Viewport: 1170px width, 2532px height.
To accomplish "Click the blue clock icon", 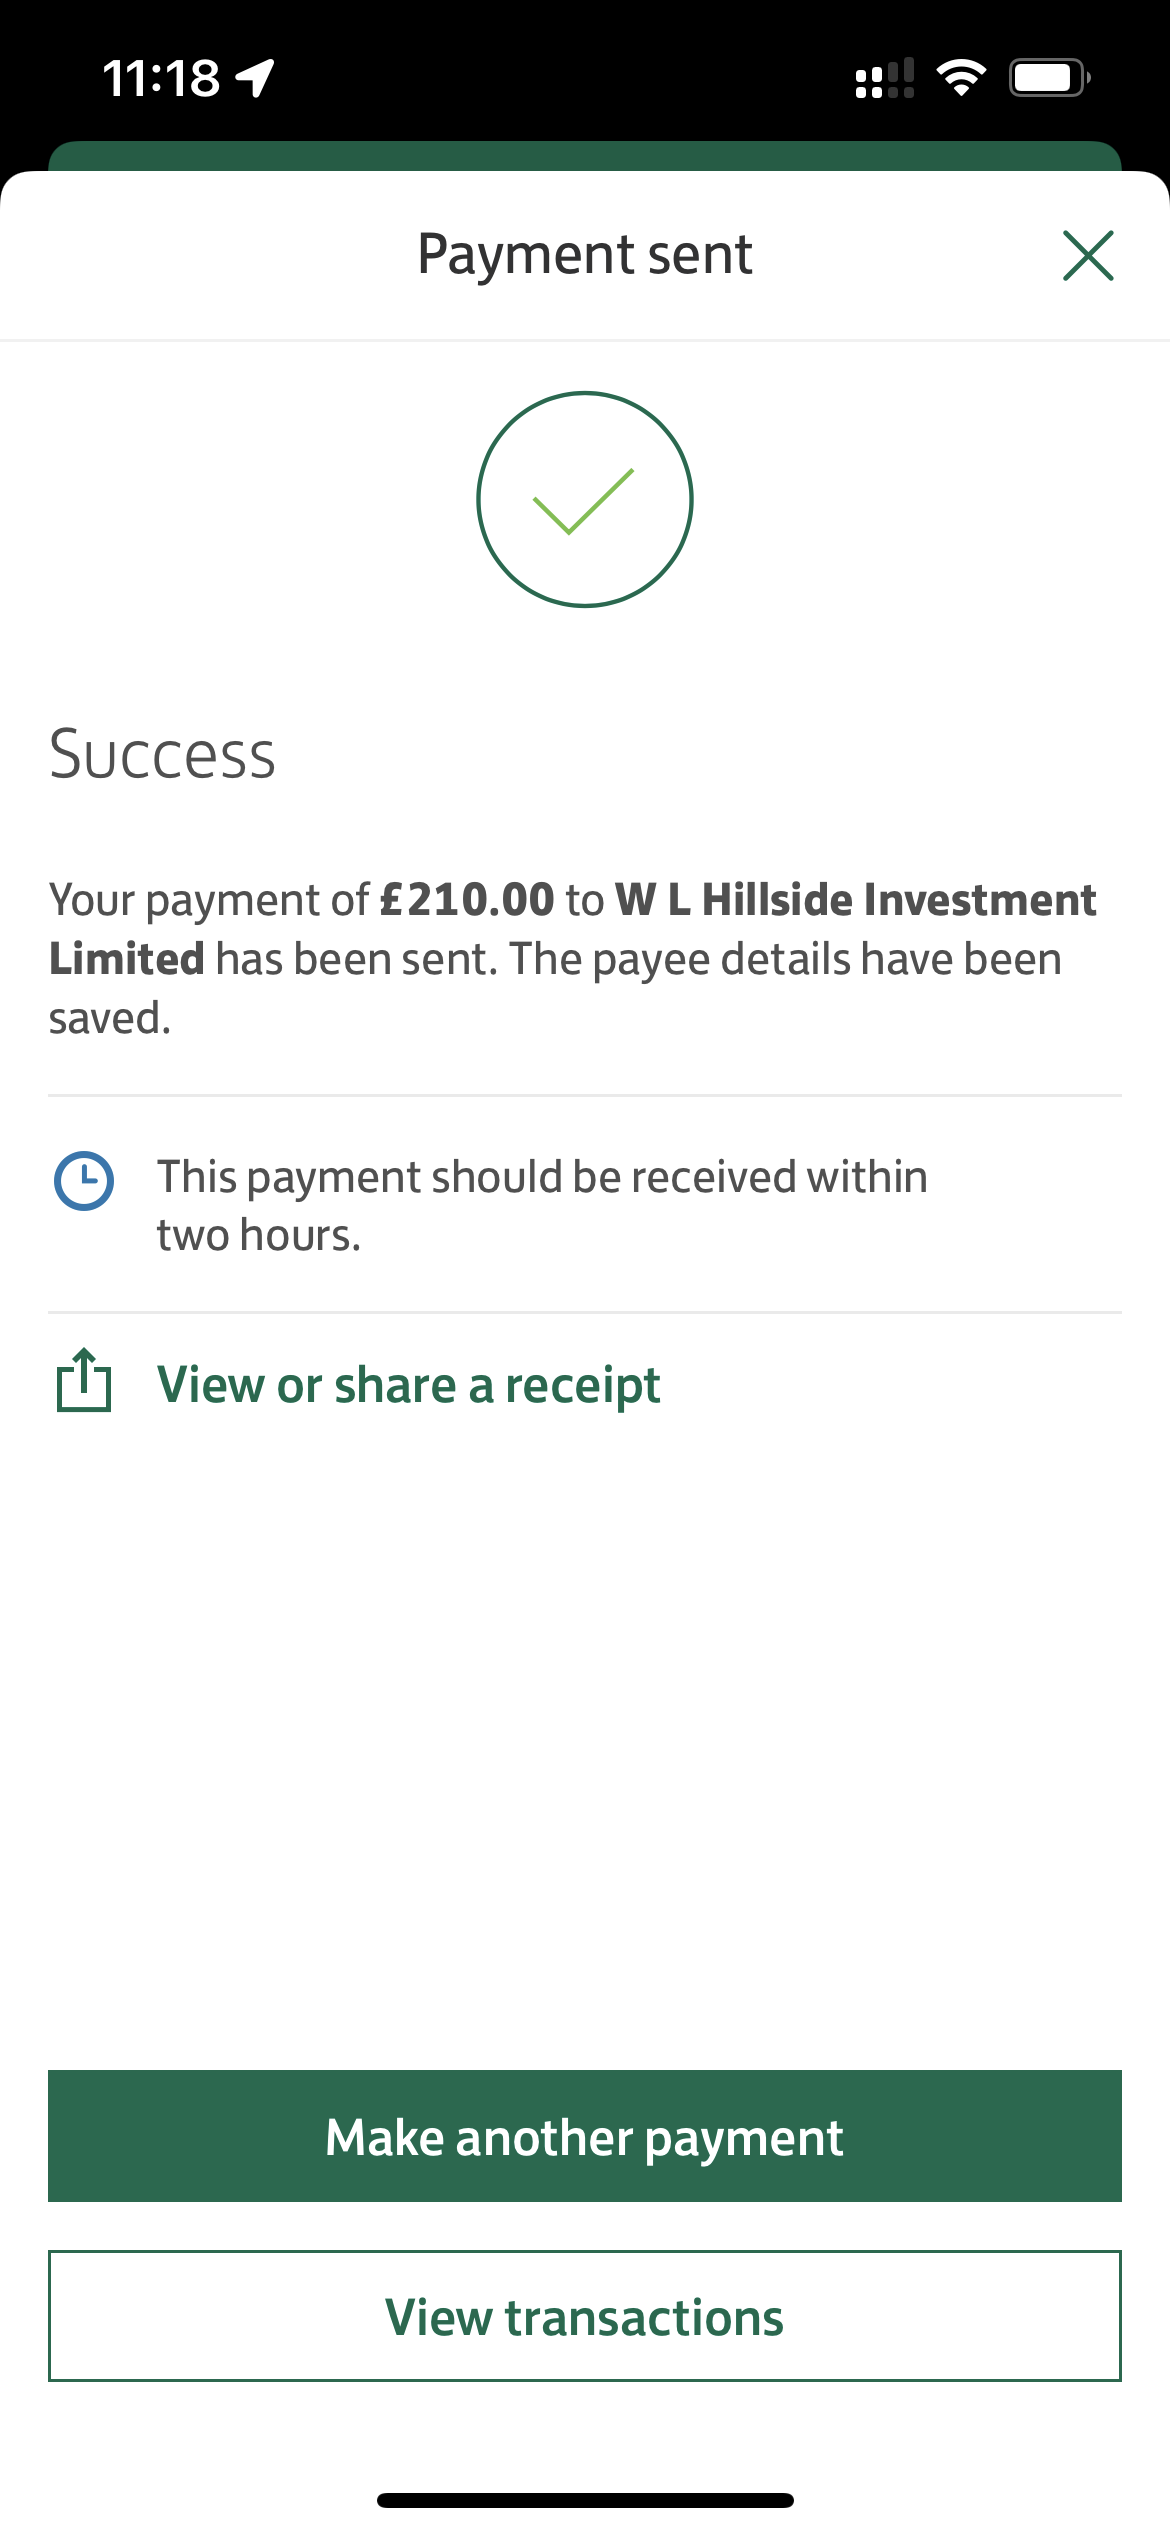I will click(x=84, y=1181).
